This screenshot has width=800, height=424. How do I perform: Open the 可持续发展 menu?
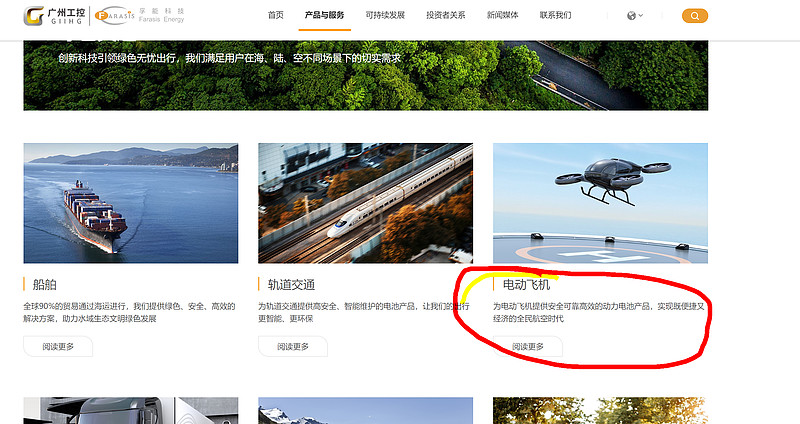(x=385, y=15)
